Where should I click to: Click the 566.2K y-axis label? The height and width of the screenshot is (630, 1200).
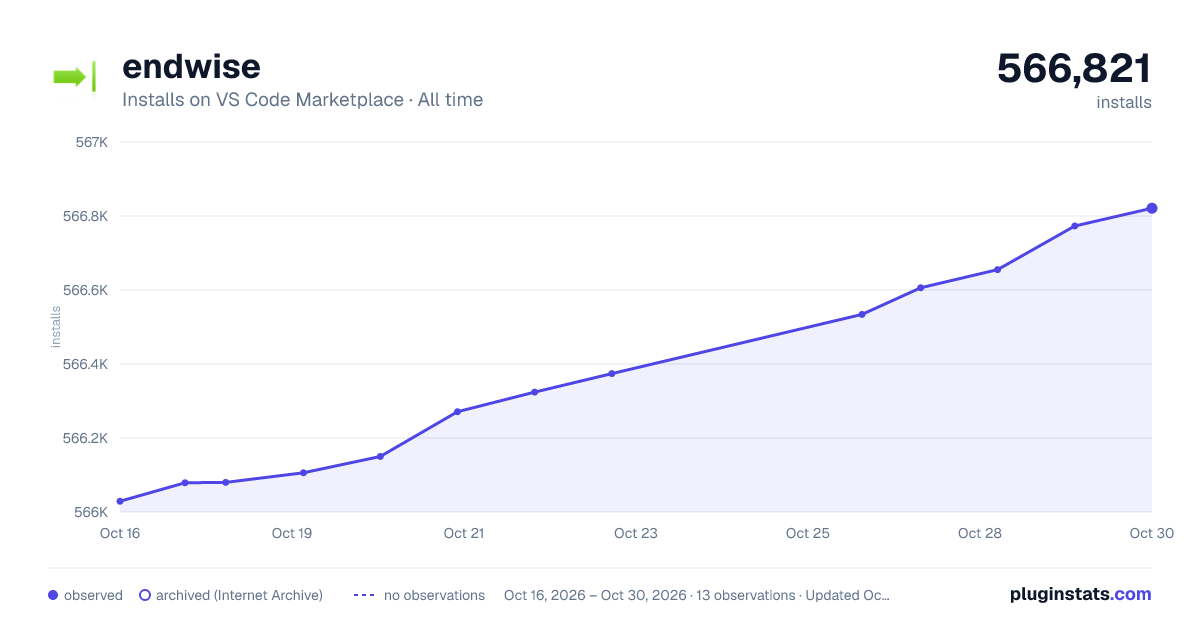85,438
